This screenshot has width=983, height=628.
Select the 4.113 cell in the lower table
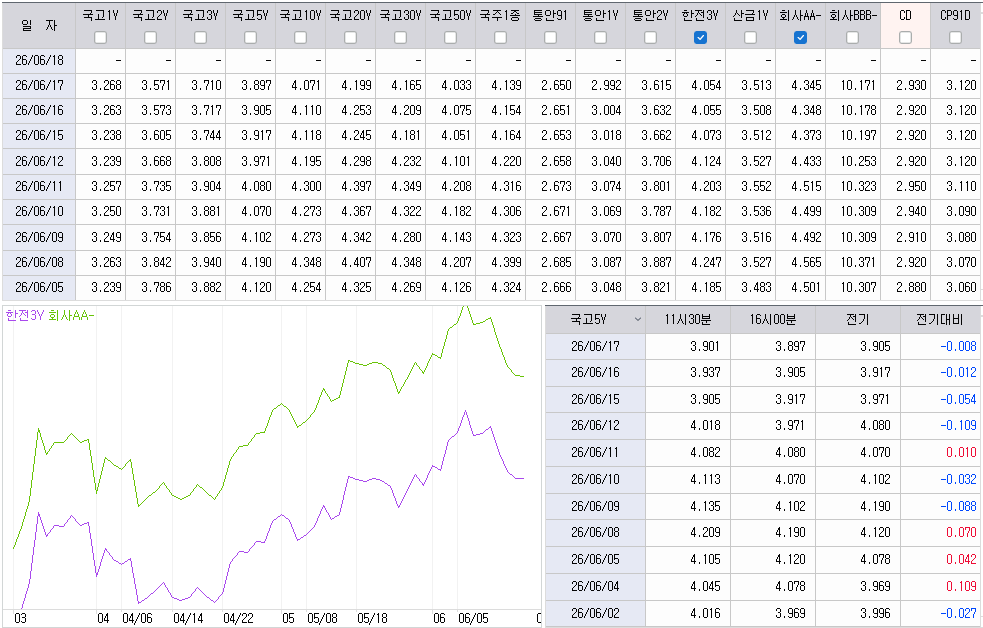[705, 479]
